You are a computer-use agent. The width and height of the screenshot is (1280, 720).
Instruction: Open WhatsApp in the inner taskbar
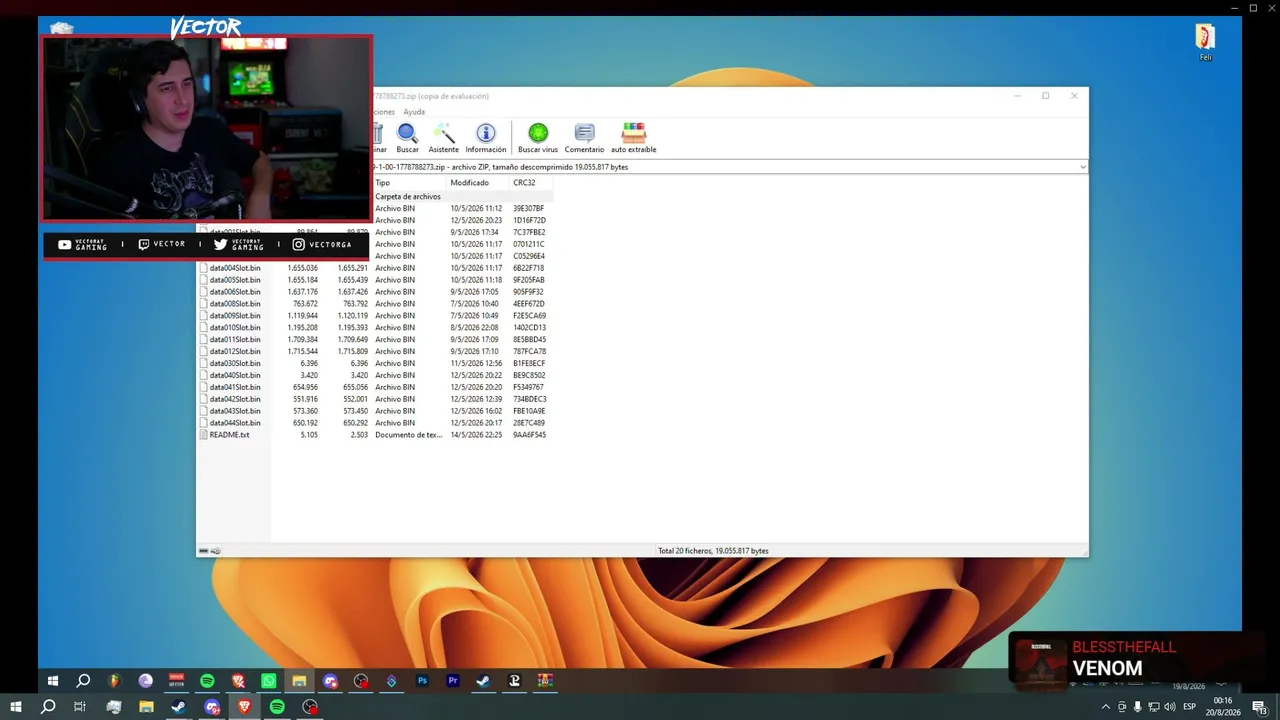click(x=269, y=681)
